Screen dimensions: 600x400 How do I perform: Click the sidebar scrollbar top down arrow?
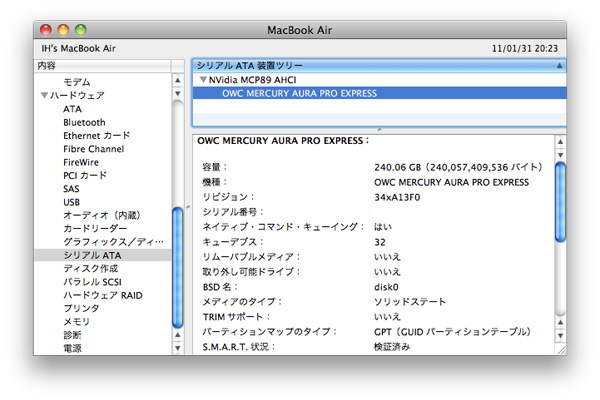point(178,93)
